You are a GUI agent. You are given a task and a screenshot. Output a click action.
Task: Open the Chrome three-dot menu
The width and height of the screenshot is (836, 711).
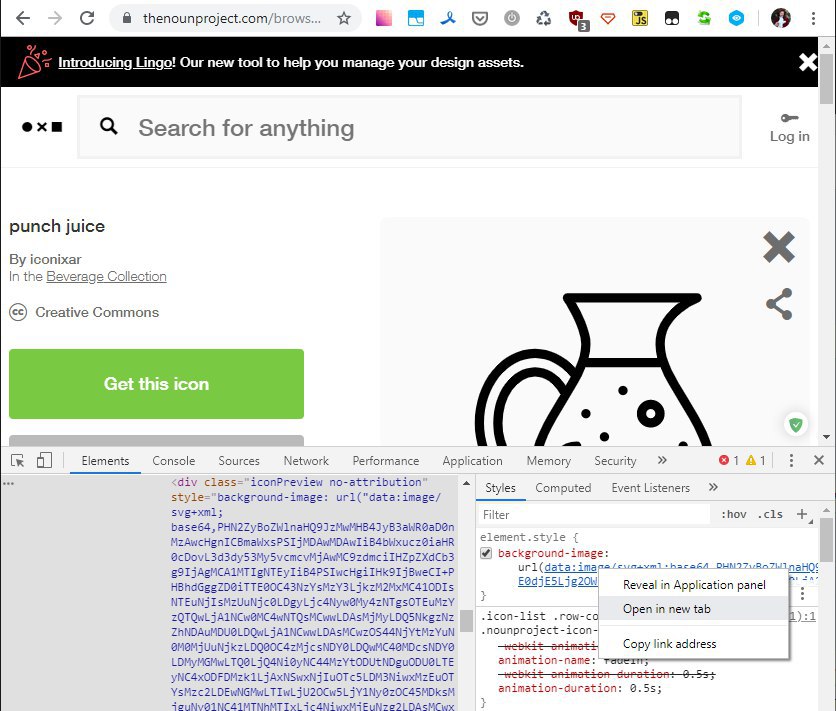813,19
